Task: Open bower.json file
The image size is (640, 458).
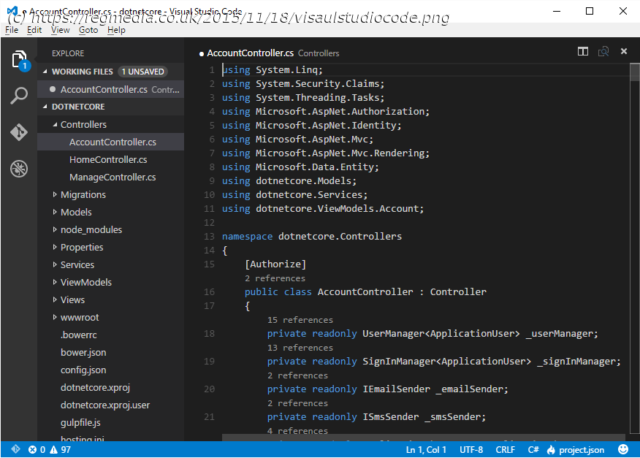Action: click(x=83, y=352)
